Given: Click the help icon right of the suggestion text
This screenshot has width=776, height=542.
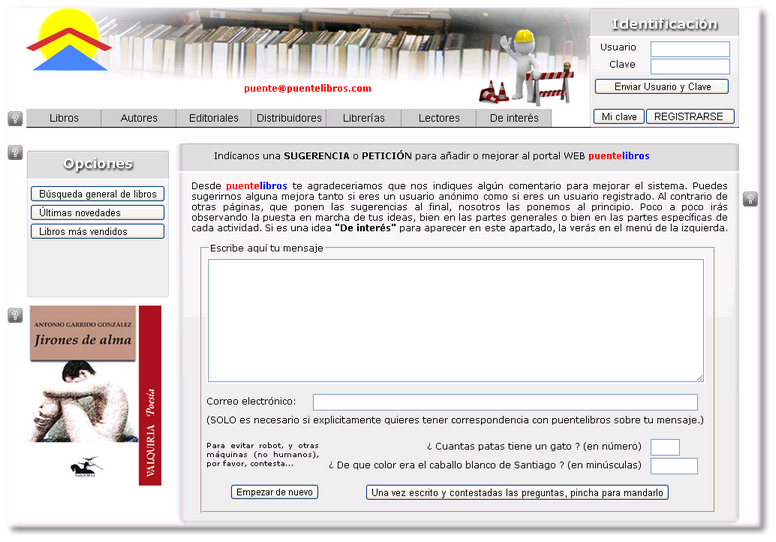Looking at the screenshot, I should [x=750, y=199].
